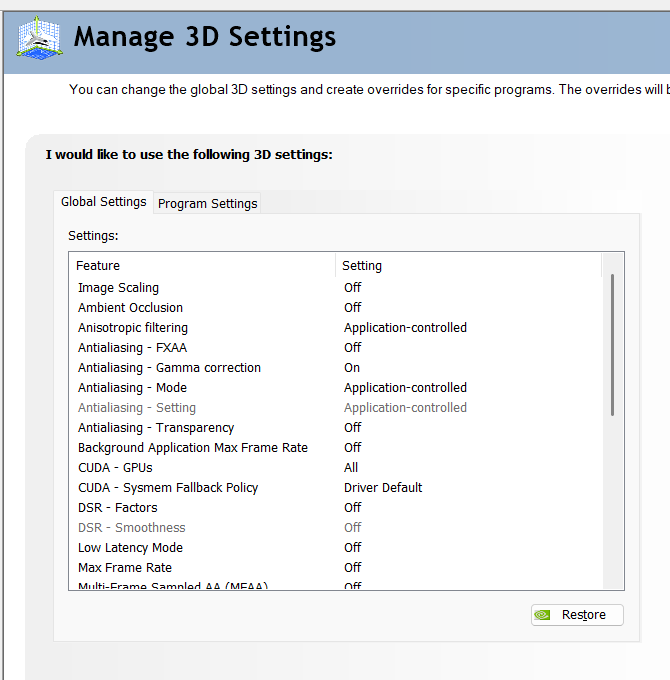This screenshot has width=670, height=680.
Task: Click the Manage 3D Settings title text
Action: coord(205,37)
